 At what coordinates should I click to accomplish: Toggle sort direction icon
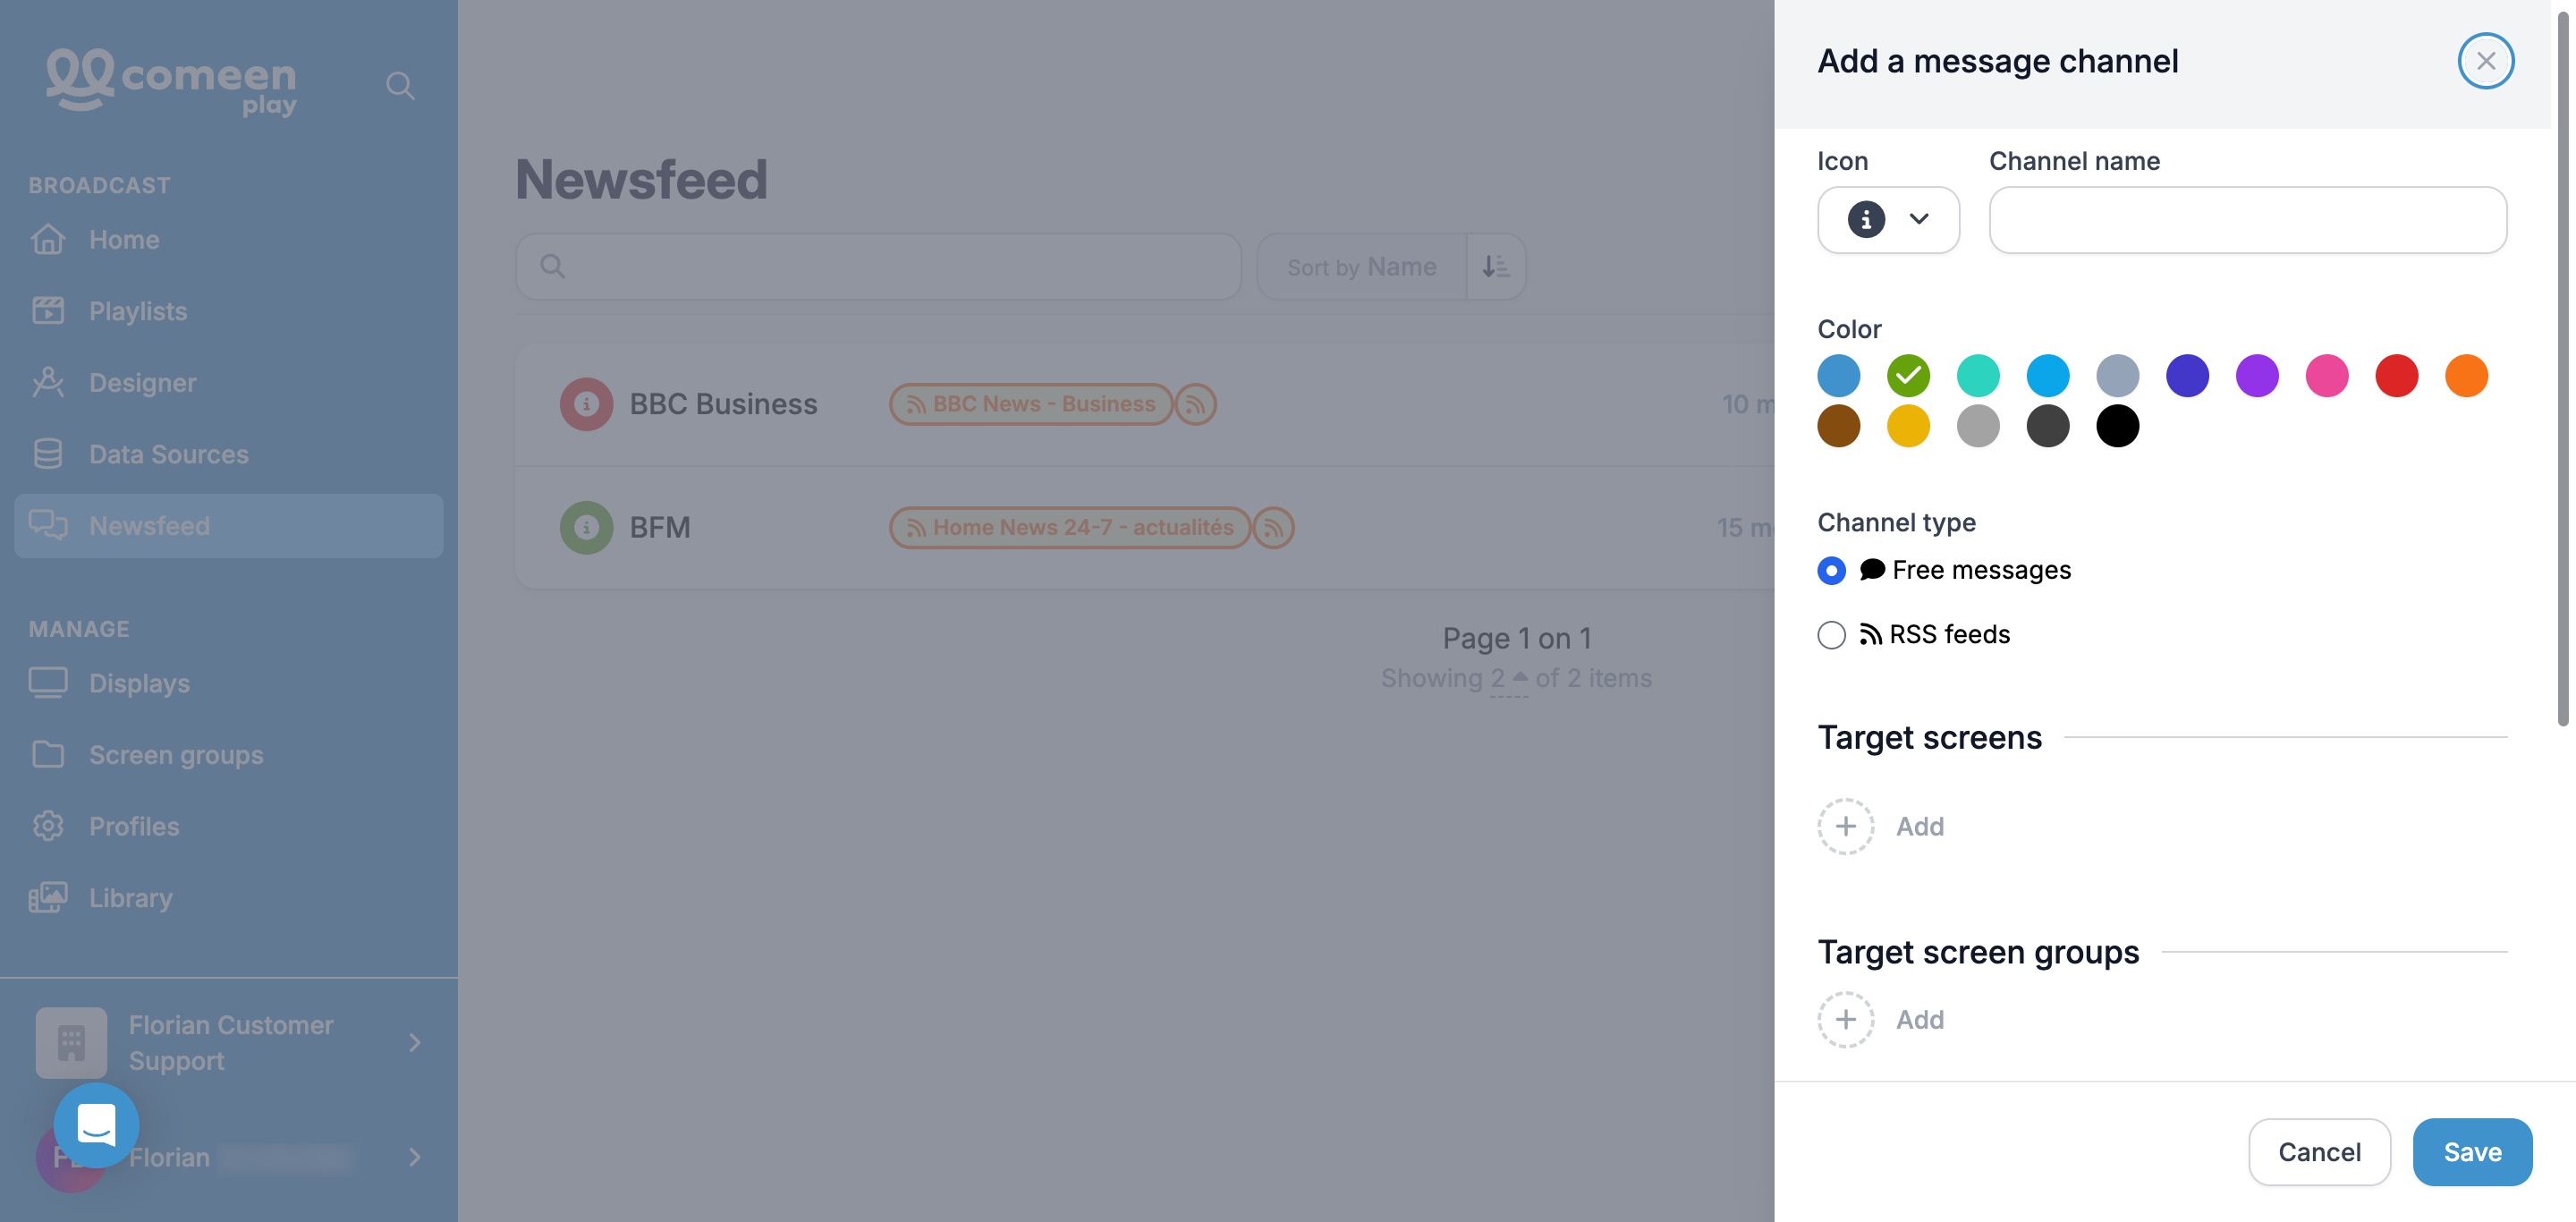click(1495, 267)
